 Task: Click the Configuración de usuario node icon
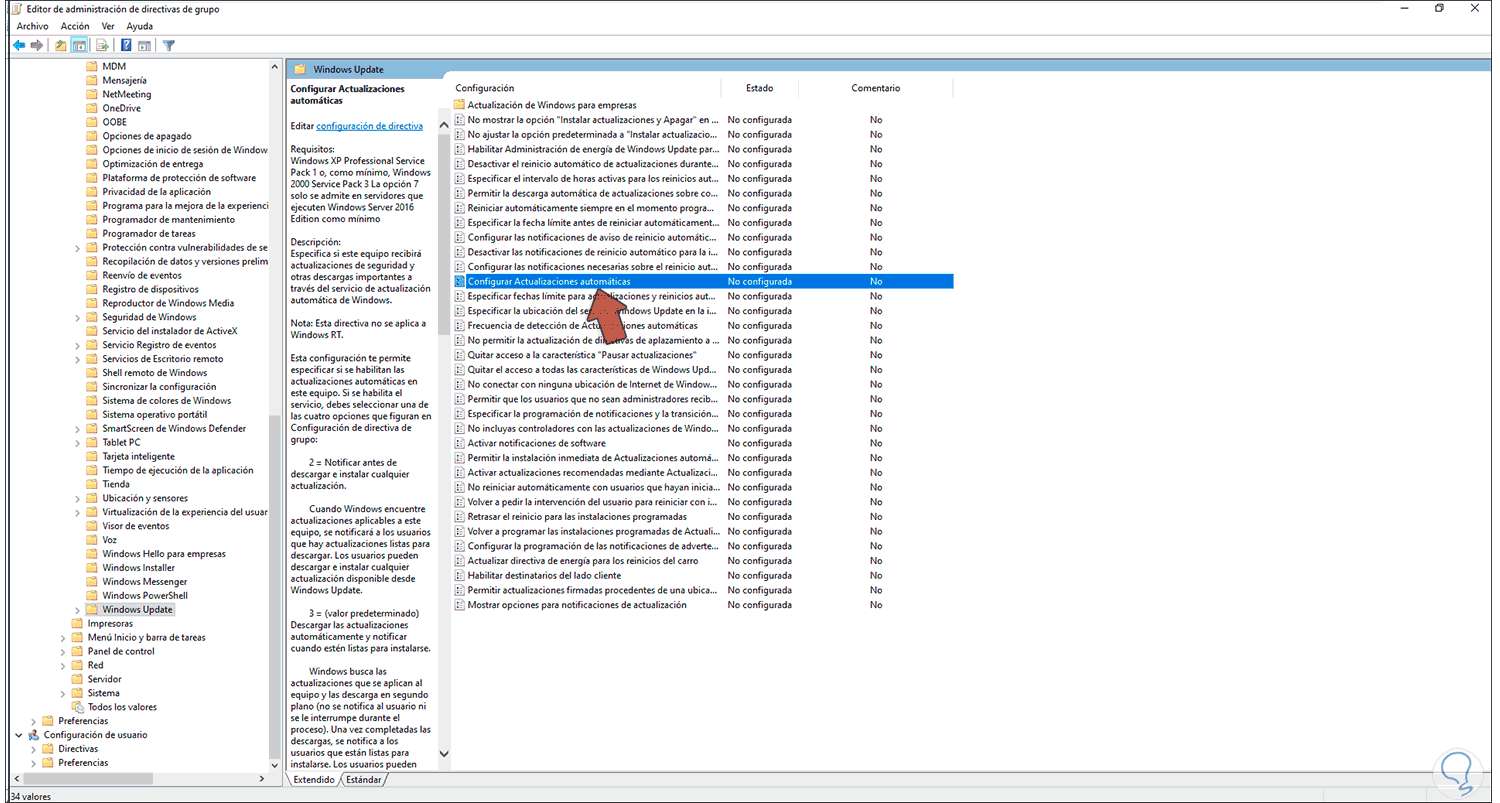pyautogui.click(x=34, y=735)
